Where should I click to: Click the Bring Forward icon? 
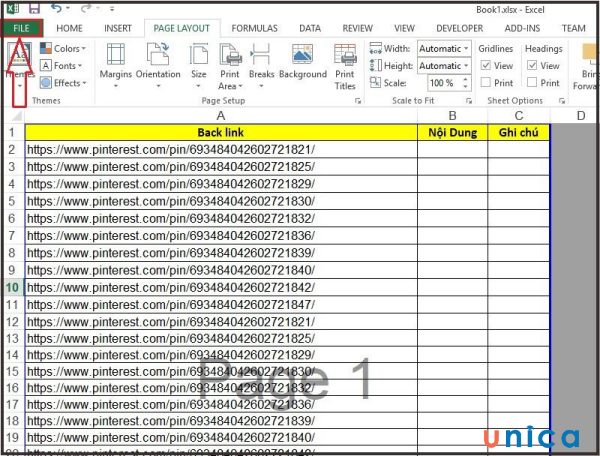pyautogui.click(x=590, y=54)
